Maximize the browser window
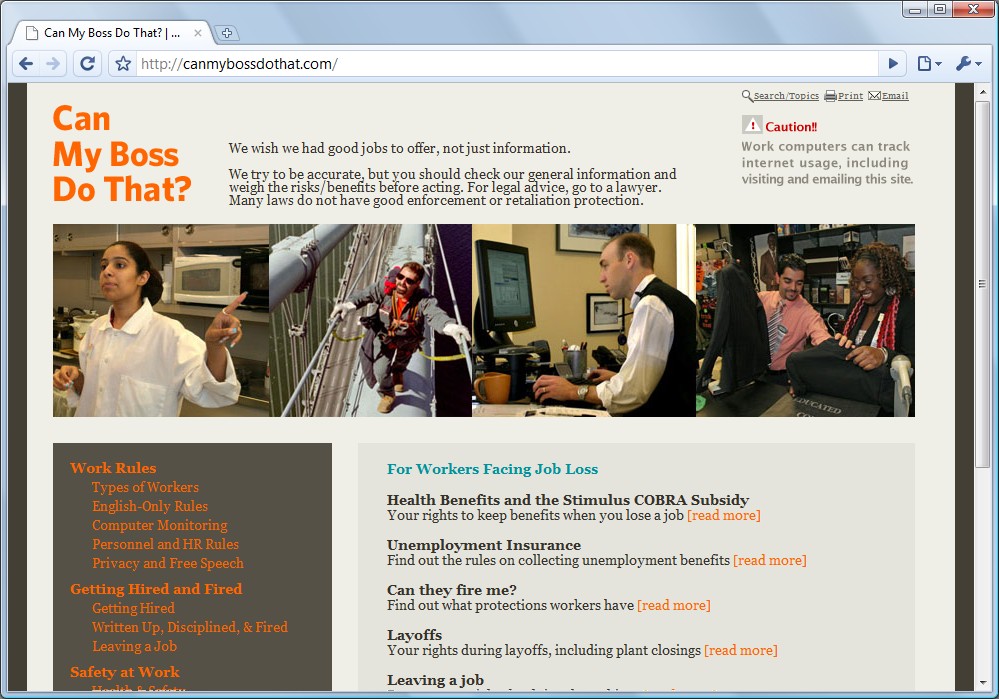999x699 pixels. [940, 10]
